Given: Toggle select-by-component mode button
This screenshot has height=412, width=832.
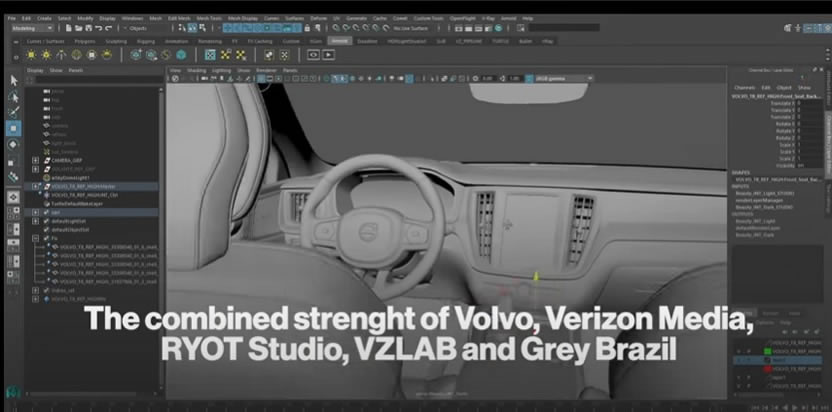Looking at the screenshot, I should tap(202, 28).
